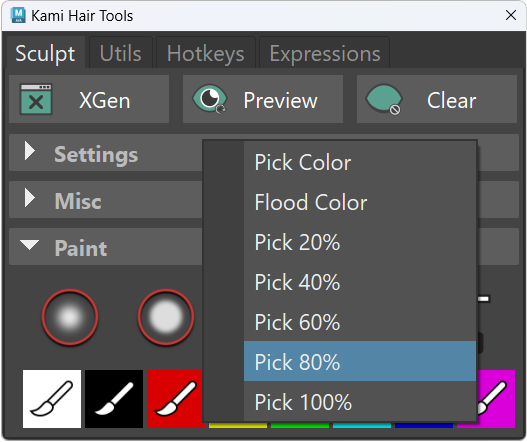Select Pick 60% menu entry
Viewport: 527px width, 442px height.
point(360,322)
